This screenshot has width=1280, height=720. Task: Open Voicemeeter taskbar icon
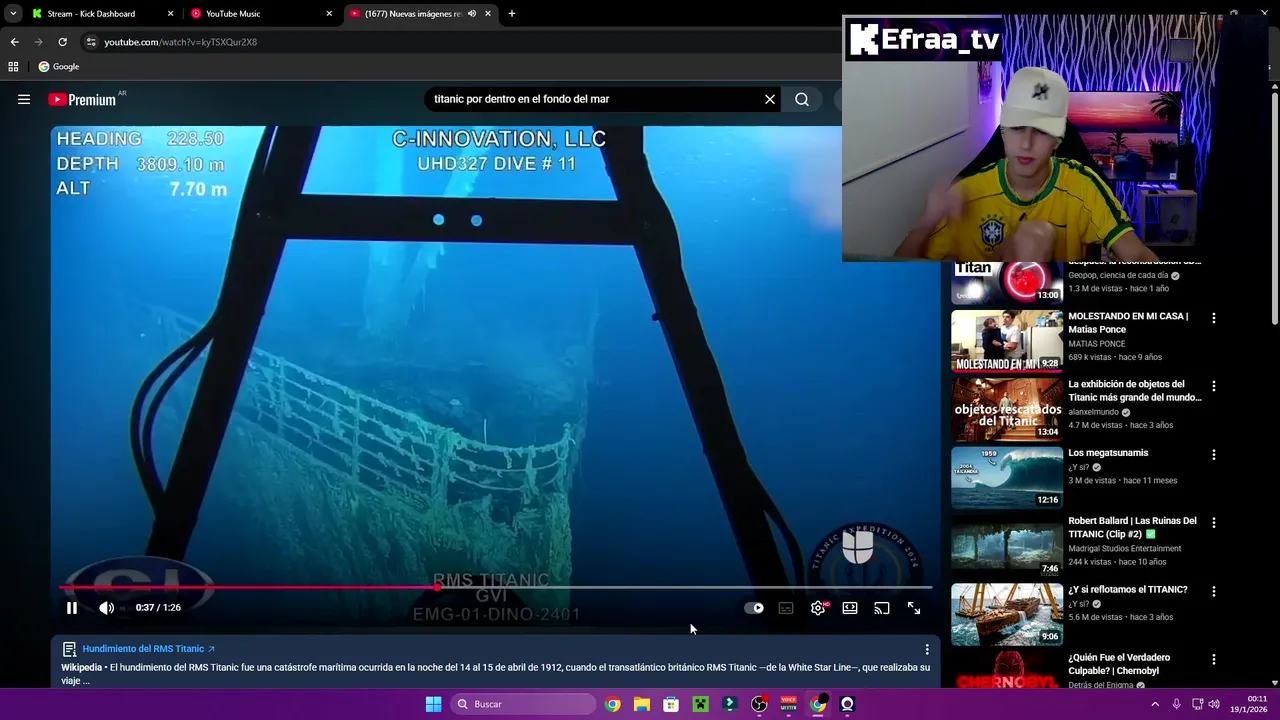[x=788, y=704]
